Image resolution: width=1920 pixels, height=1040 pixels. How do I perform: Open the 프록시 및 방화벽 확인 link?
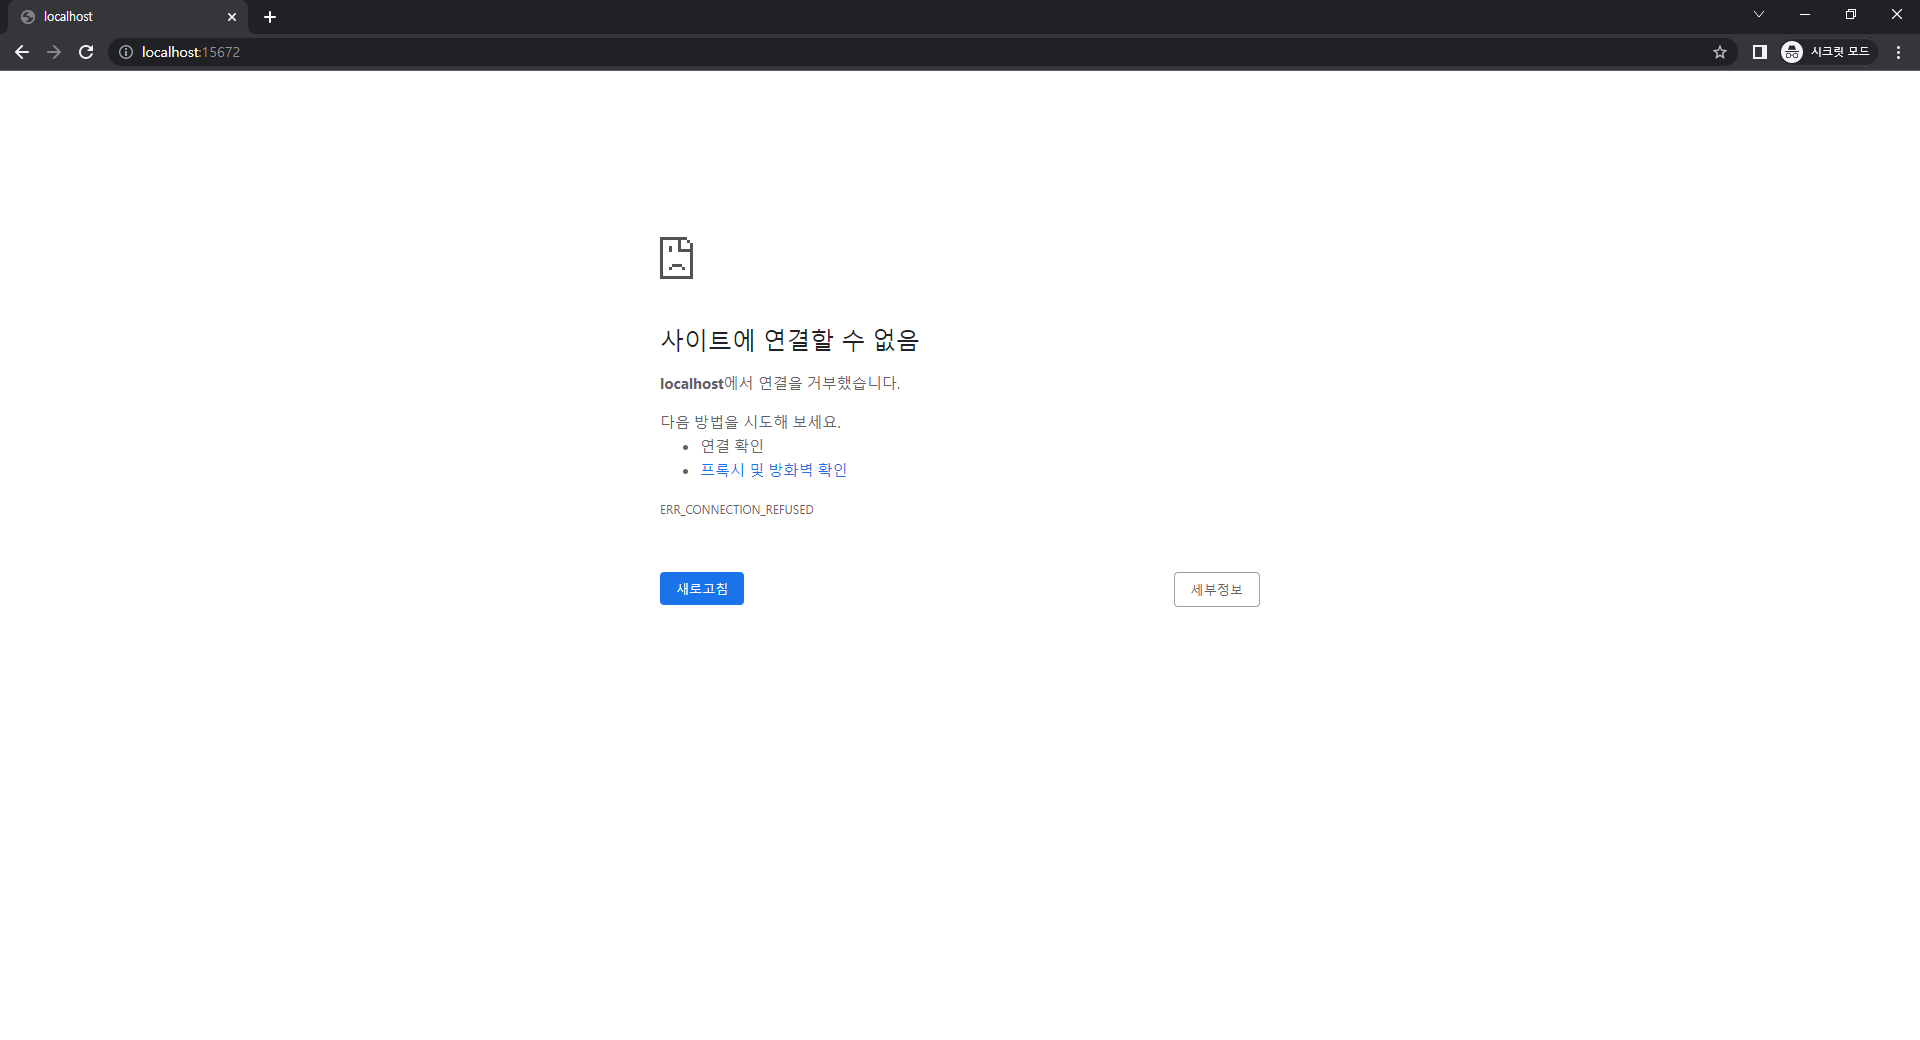click(772, 469)
